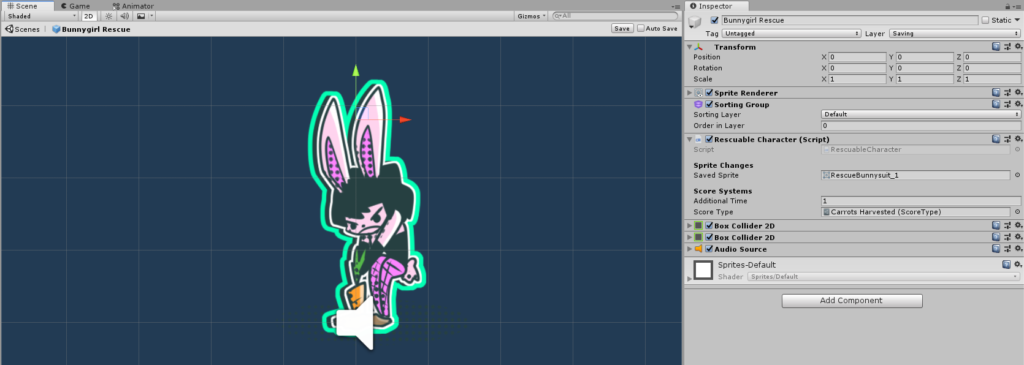Click the scene effects image icon
This screenshot has height=365, width=1024.
(x=140, y=16)
